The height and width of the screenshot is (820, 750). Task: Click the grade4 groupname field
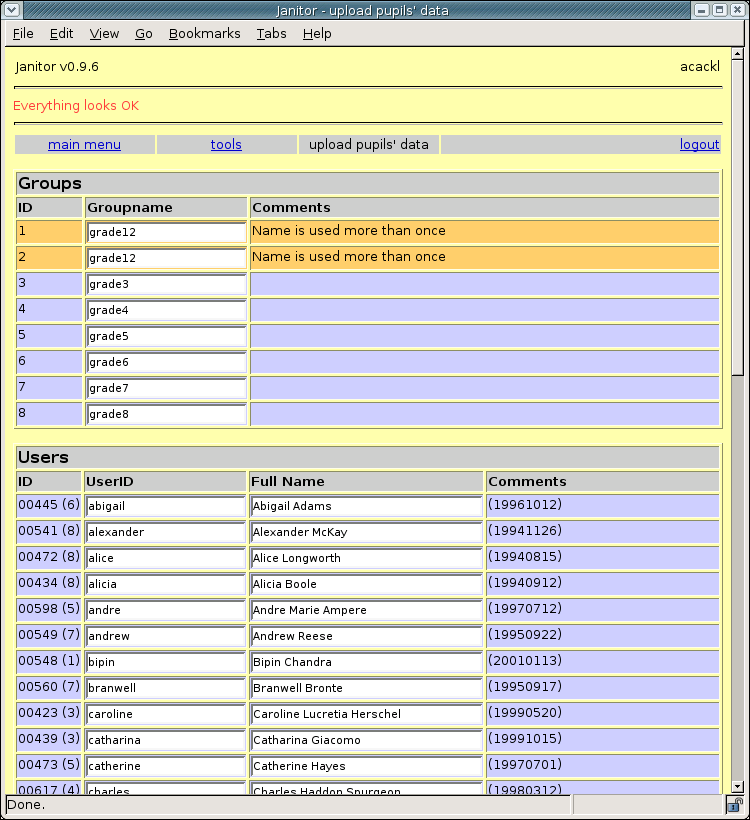pyautogui.click(x=166, y=310)
